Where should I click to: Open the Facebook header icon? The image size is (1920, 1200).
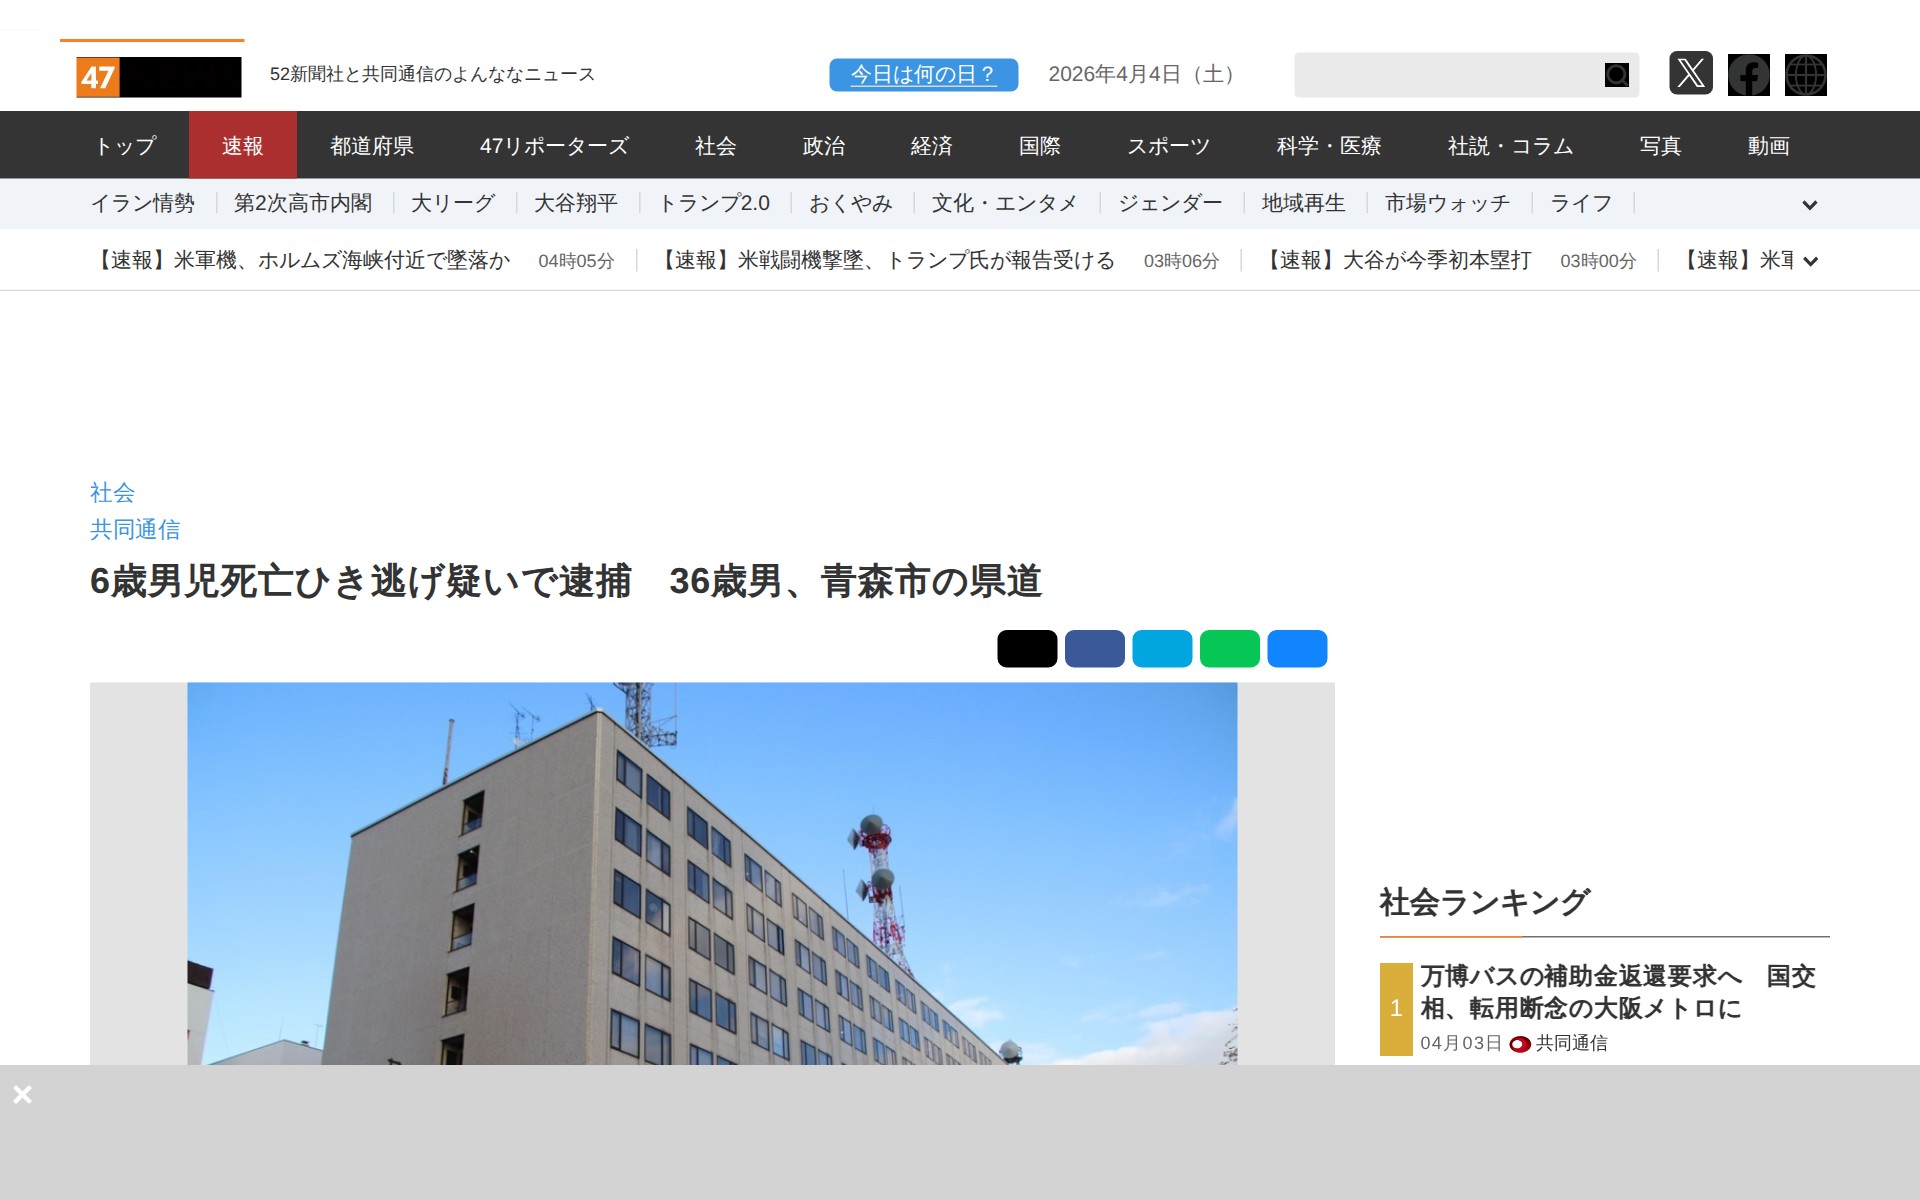pos(1748,75)
